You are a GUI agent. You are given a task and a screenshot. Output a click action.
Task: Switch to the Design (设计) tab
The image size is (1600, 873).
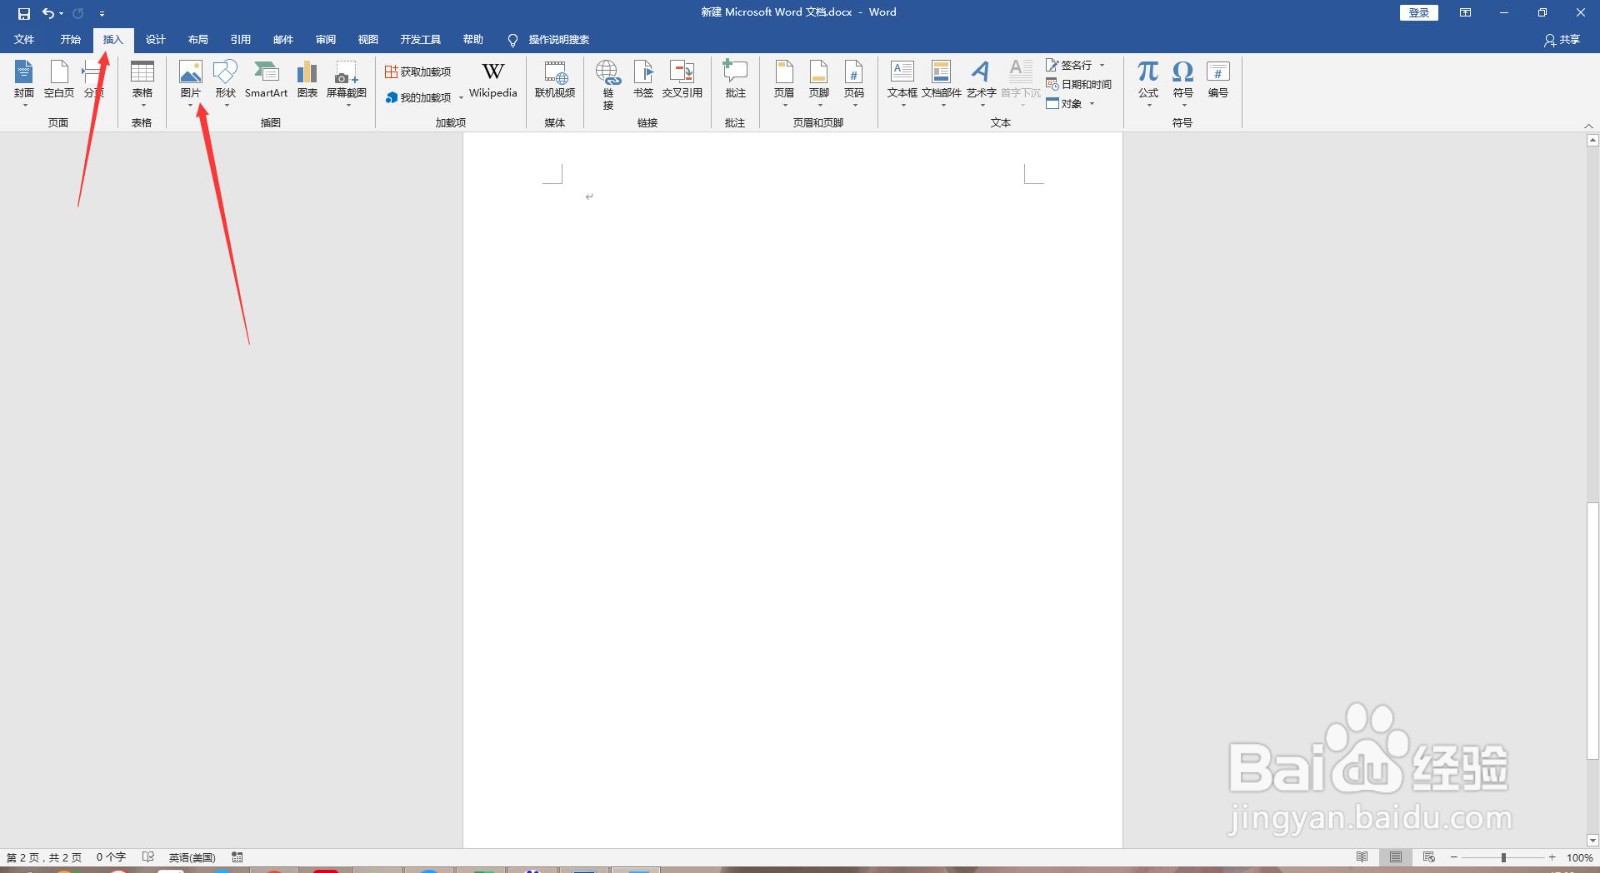[x=155, y=40]
